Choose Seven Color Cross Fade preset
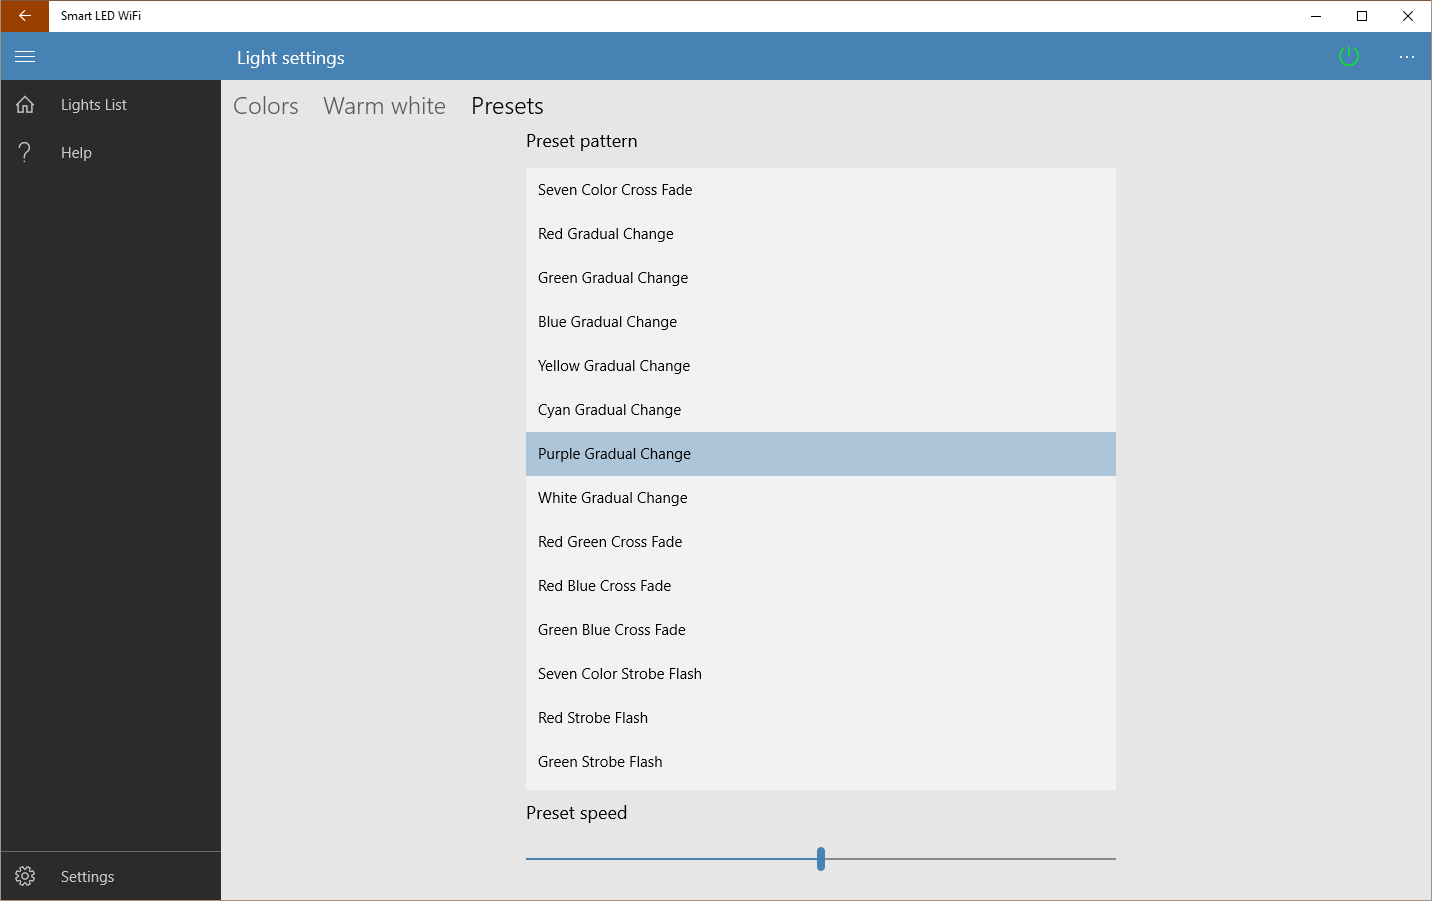 click(821, 190)
